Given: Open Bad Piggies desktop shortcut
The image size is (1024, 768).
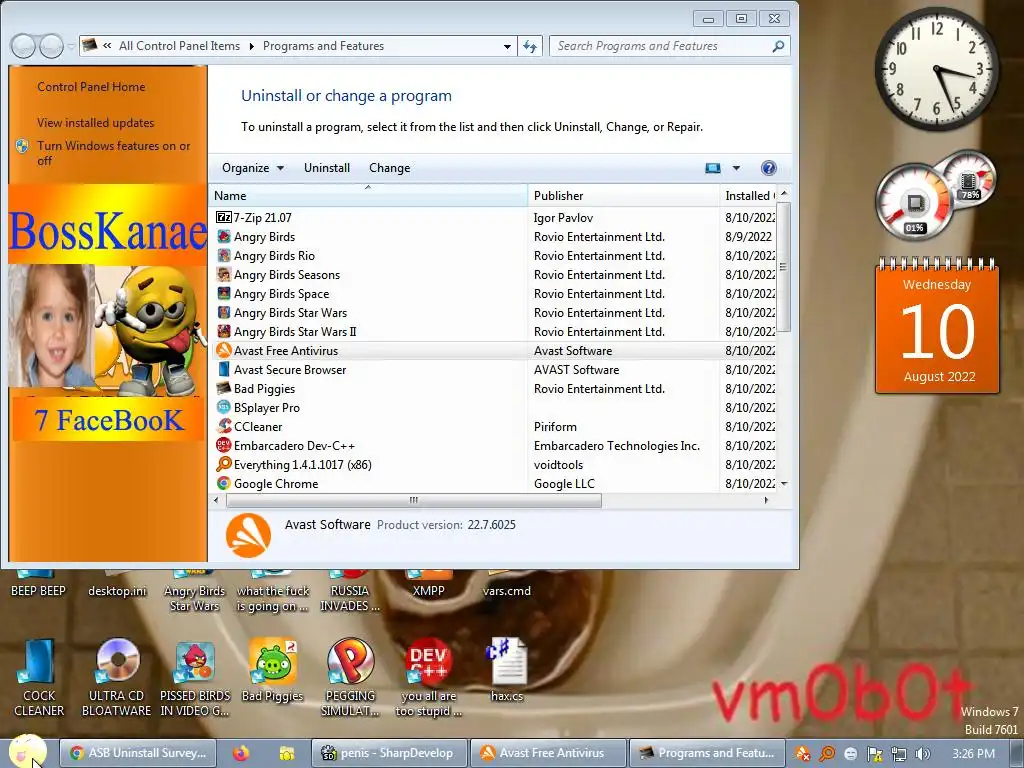Looking at the screenshot, I should tap(272, 670).
